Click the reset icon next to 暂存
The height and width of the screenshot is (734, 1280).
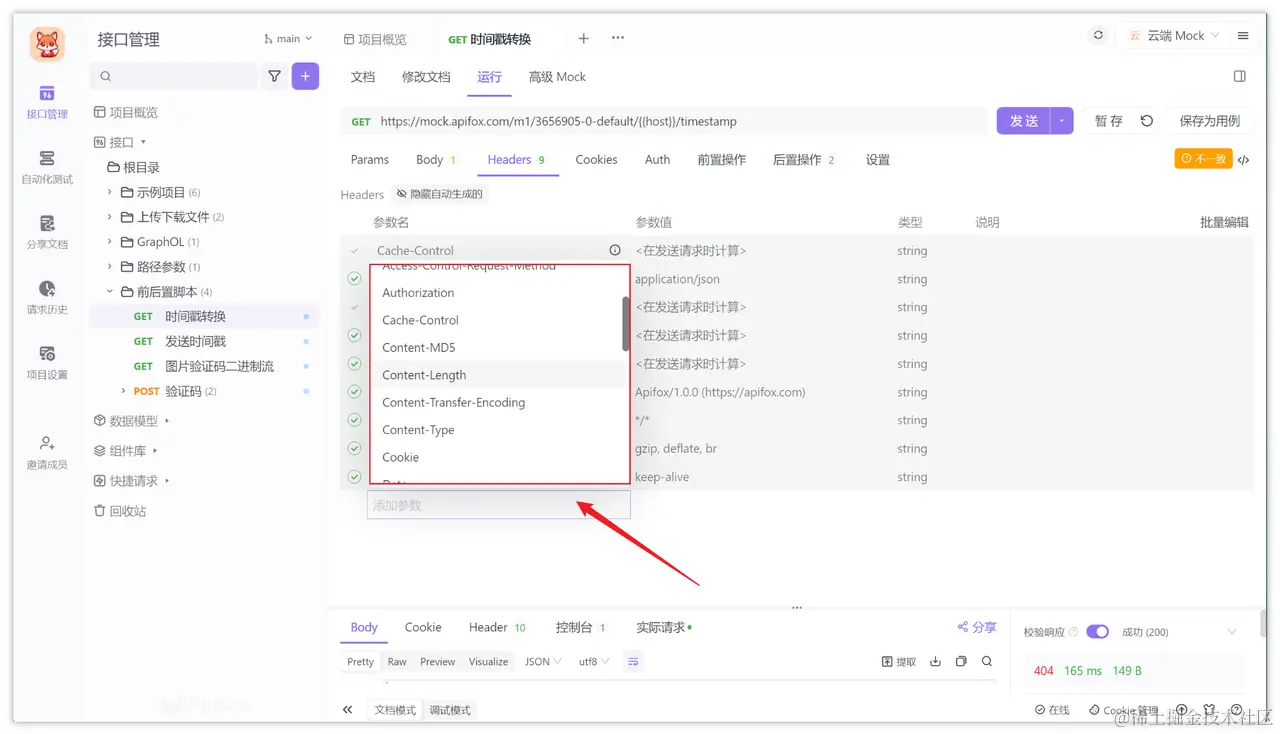1147,121
